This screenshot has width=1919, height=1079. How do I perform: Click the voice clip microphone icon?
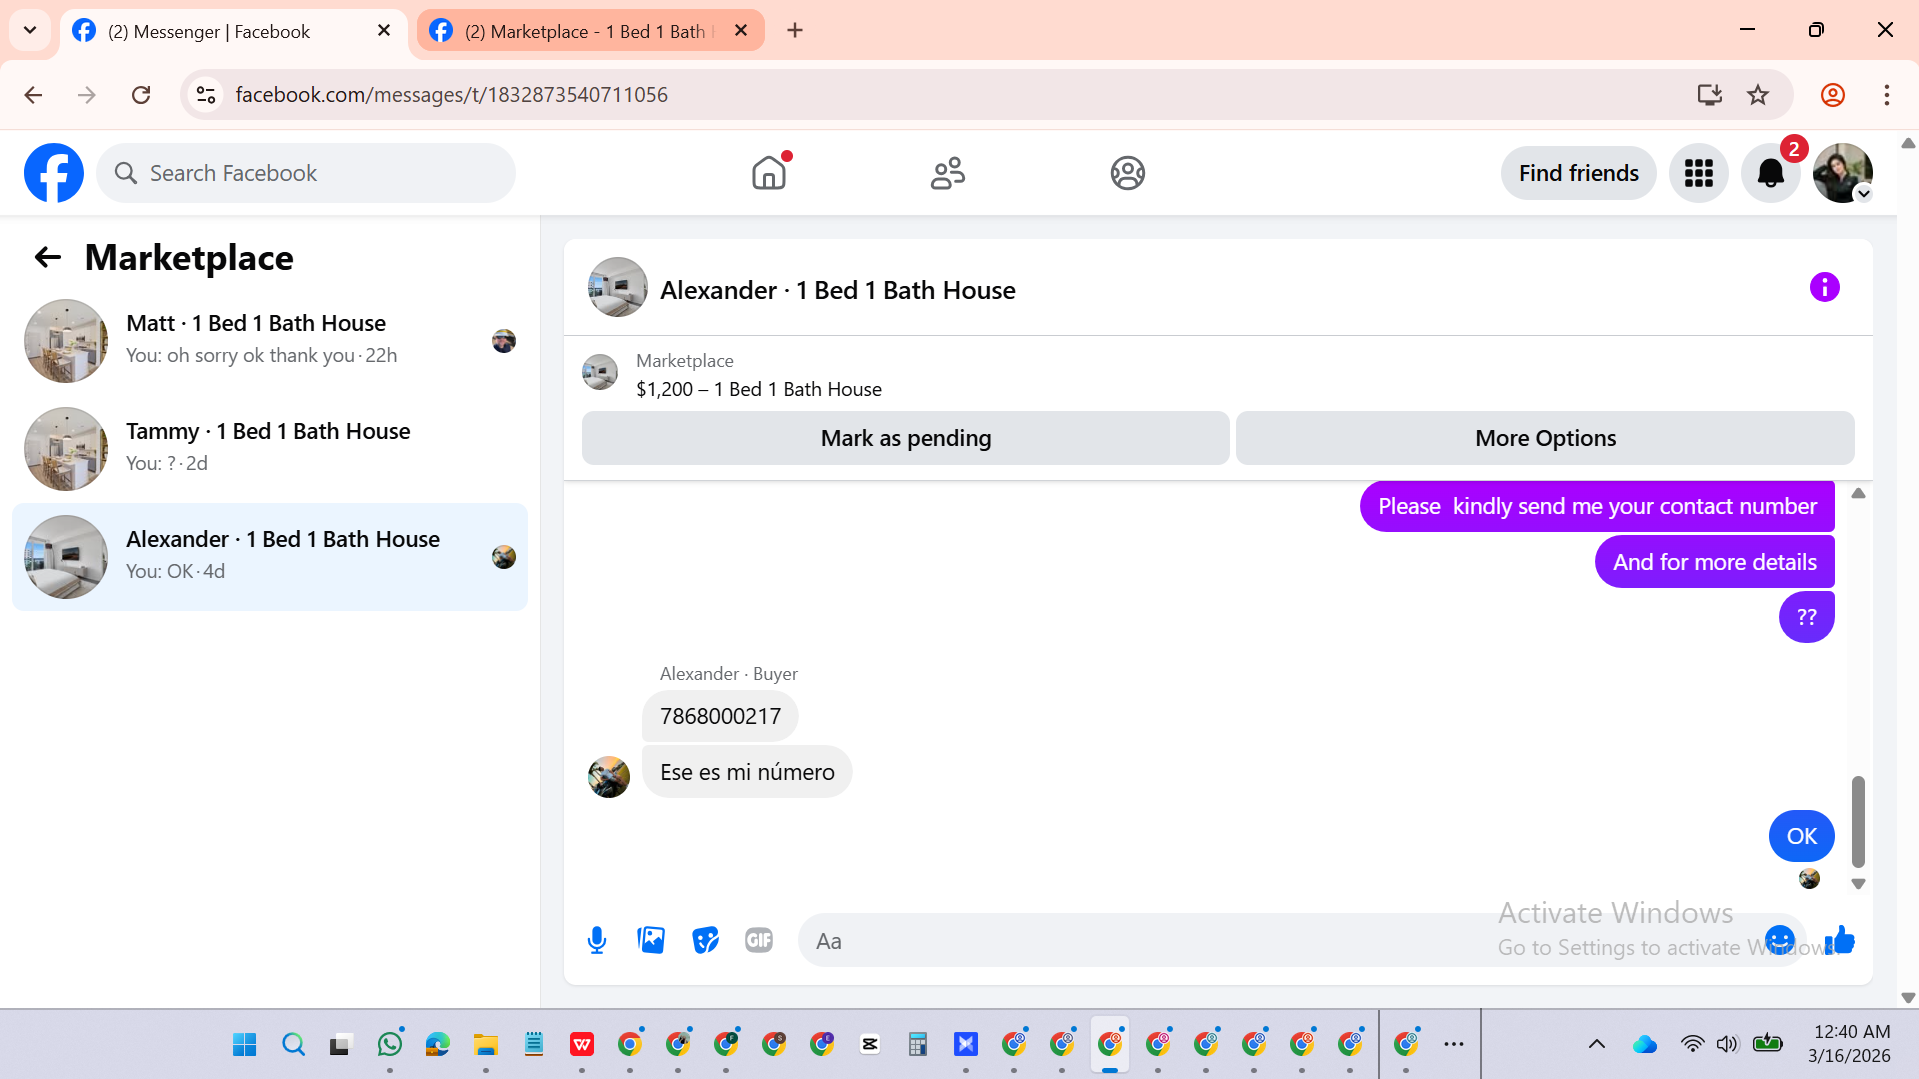coord(597,940)
